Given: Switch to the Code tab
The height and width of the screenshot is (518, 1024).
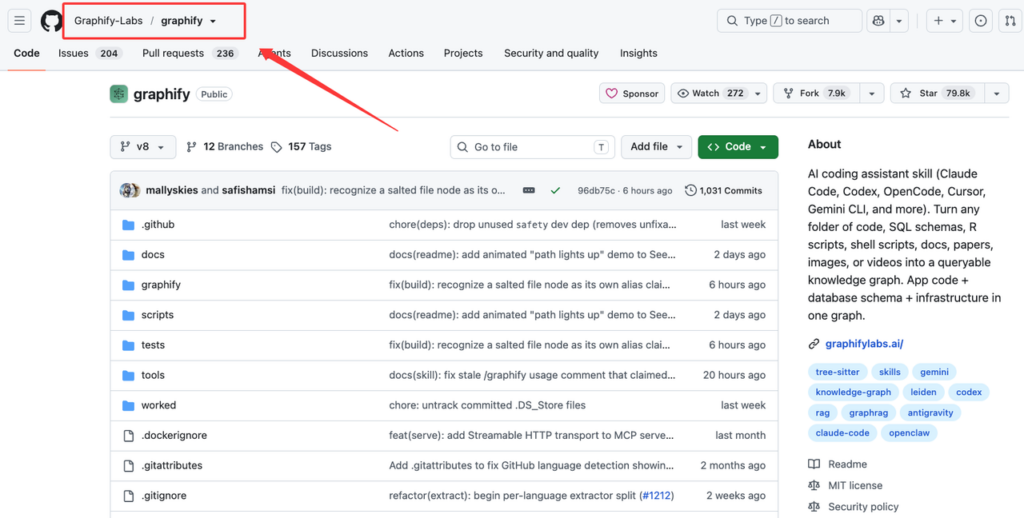Looking at the screenshot, I should (x=27, y=54).
